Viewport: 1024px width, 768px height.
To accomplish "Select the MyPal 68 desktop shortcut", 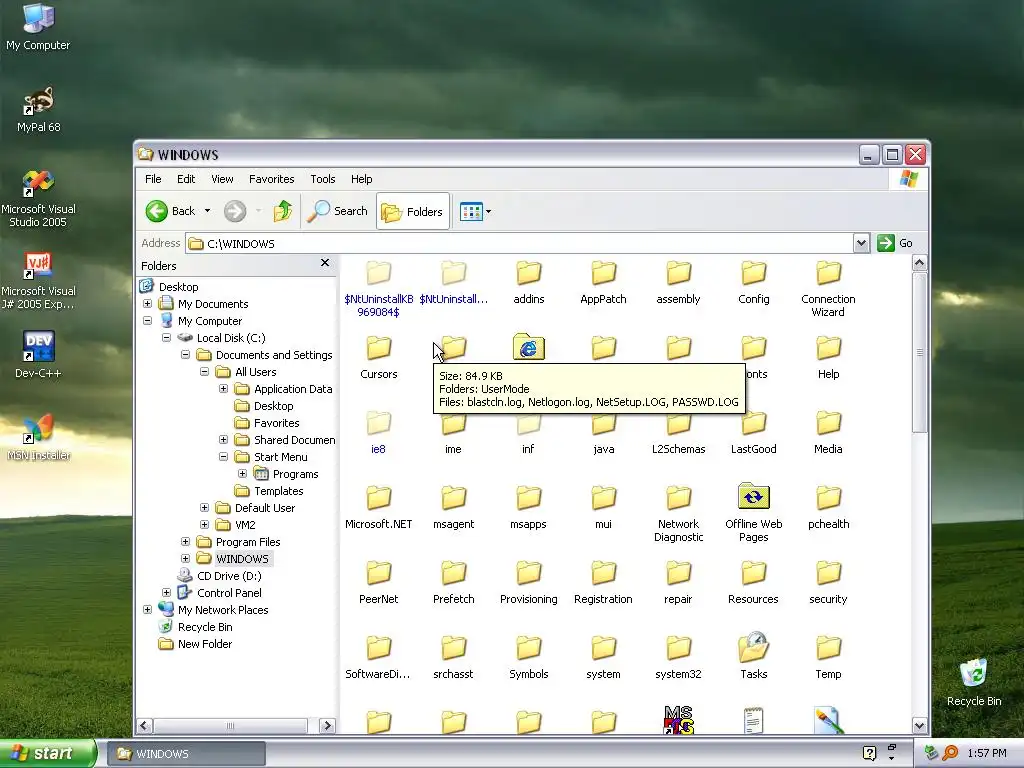I will click(x=38, y=109).
